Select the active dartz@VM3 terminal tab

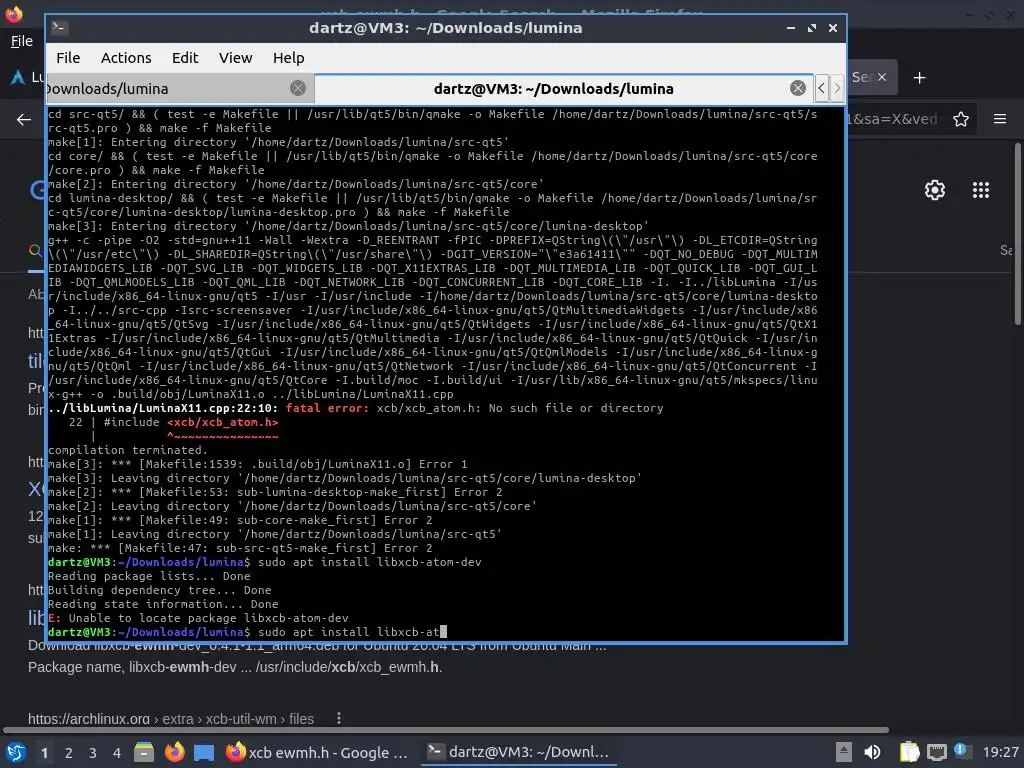[553, 88]
